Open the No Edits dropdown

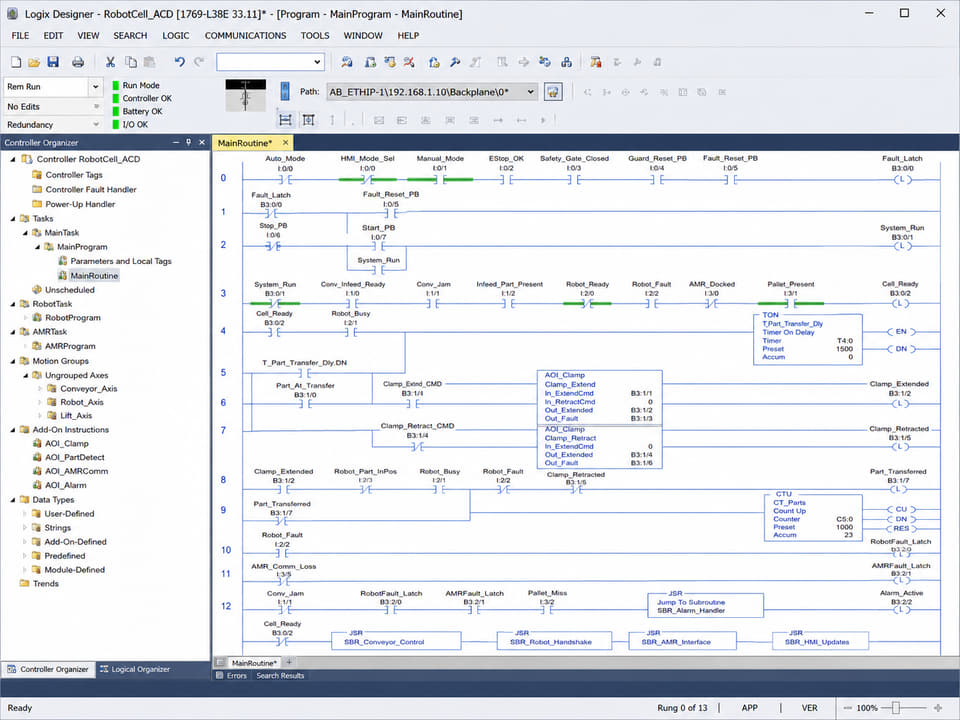(x=96, y=107)
